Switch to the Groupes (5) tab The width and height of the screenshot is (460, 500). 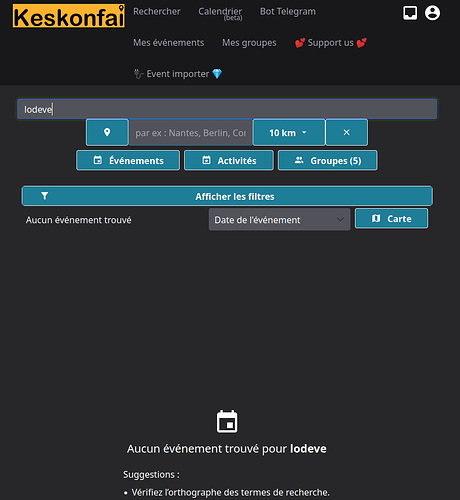click(328, 160)
